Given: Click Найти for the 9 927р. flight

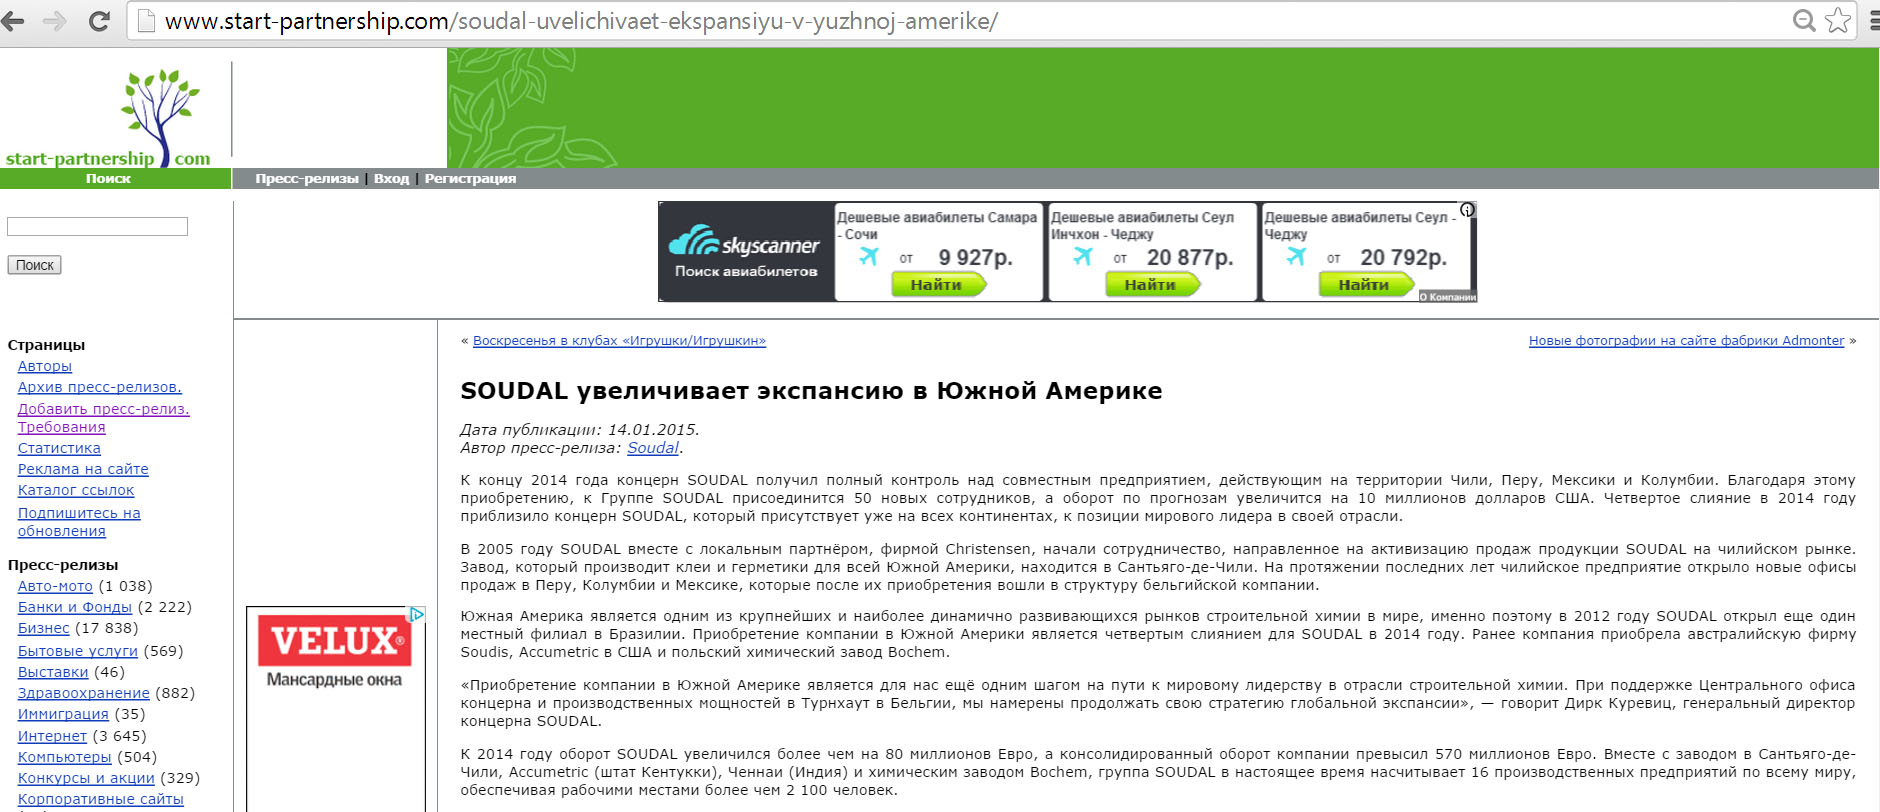Looking at the screenshot, I should [937, 285].
